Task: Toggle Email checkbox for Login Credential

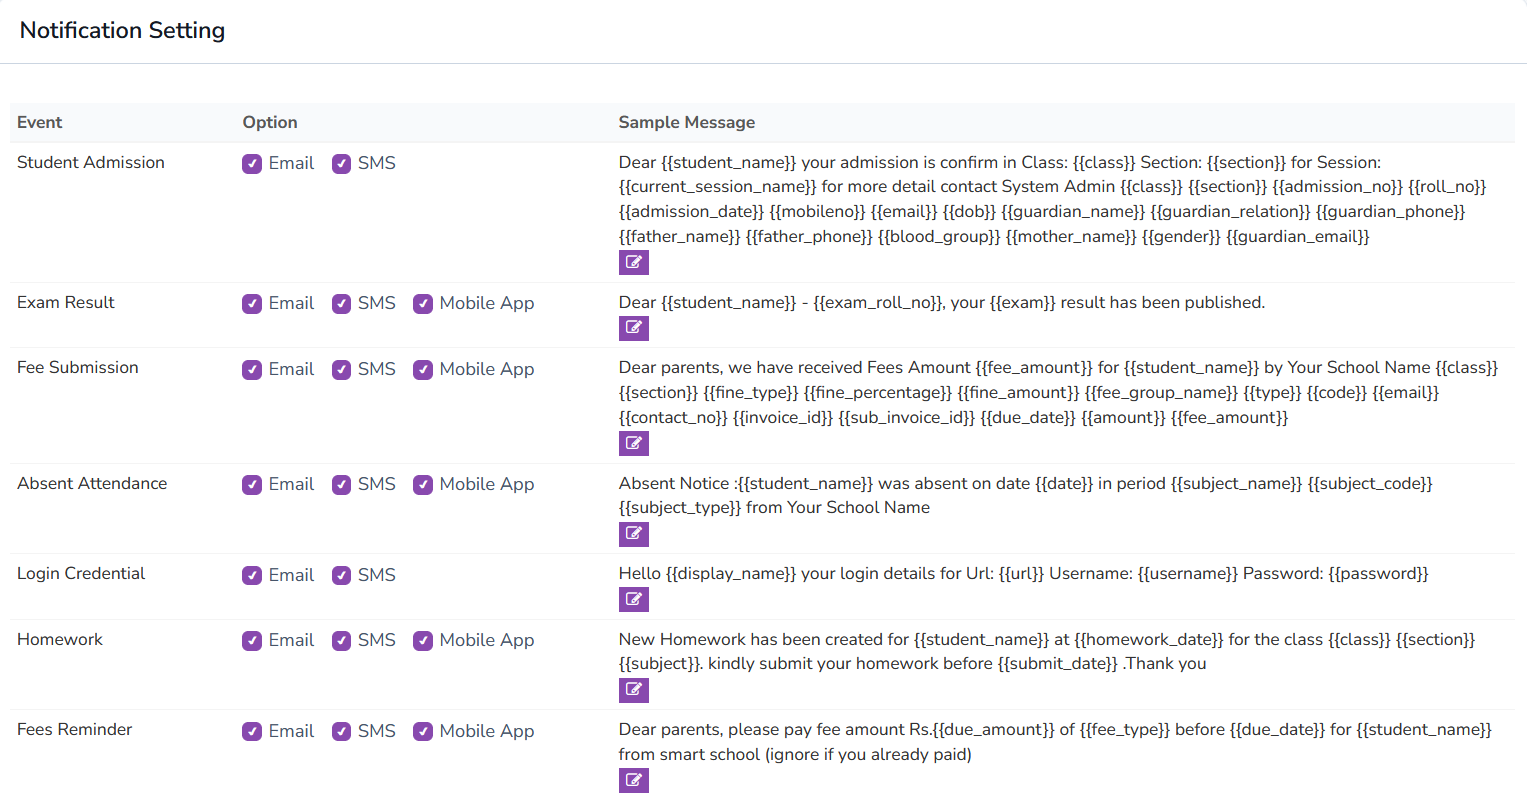Action: tap(252, 576)
